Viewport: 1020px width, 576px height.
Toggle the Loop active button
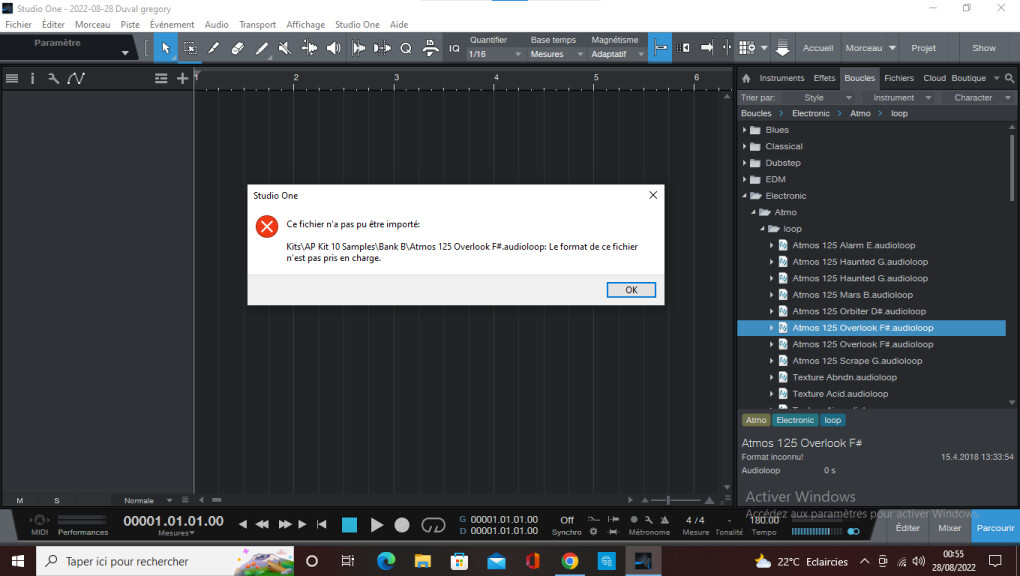433,525
